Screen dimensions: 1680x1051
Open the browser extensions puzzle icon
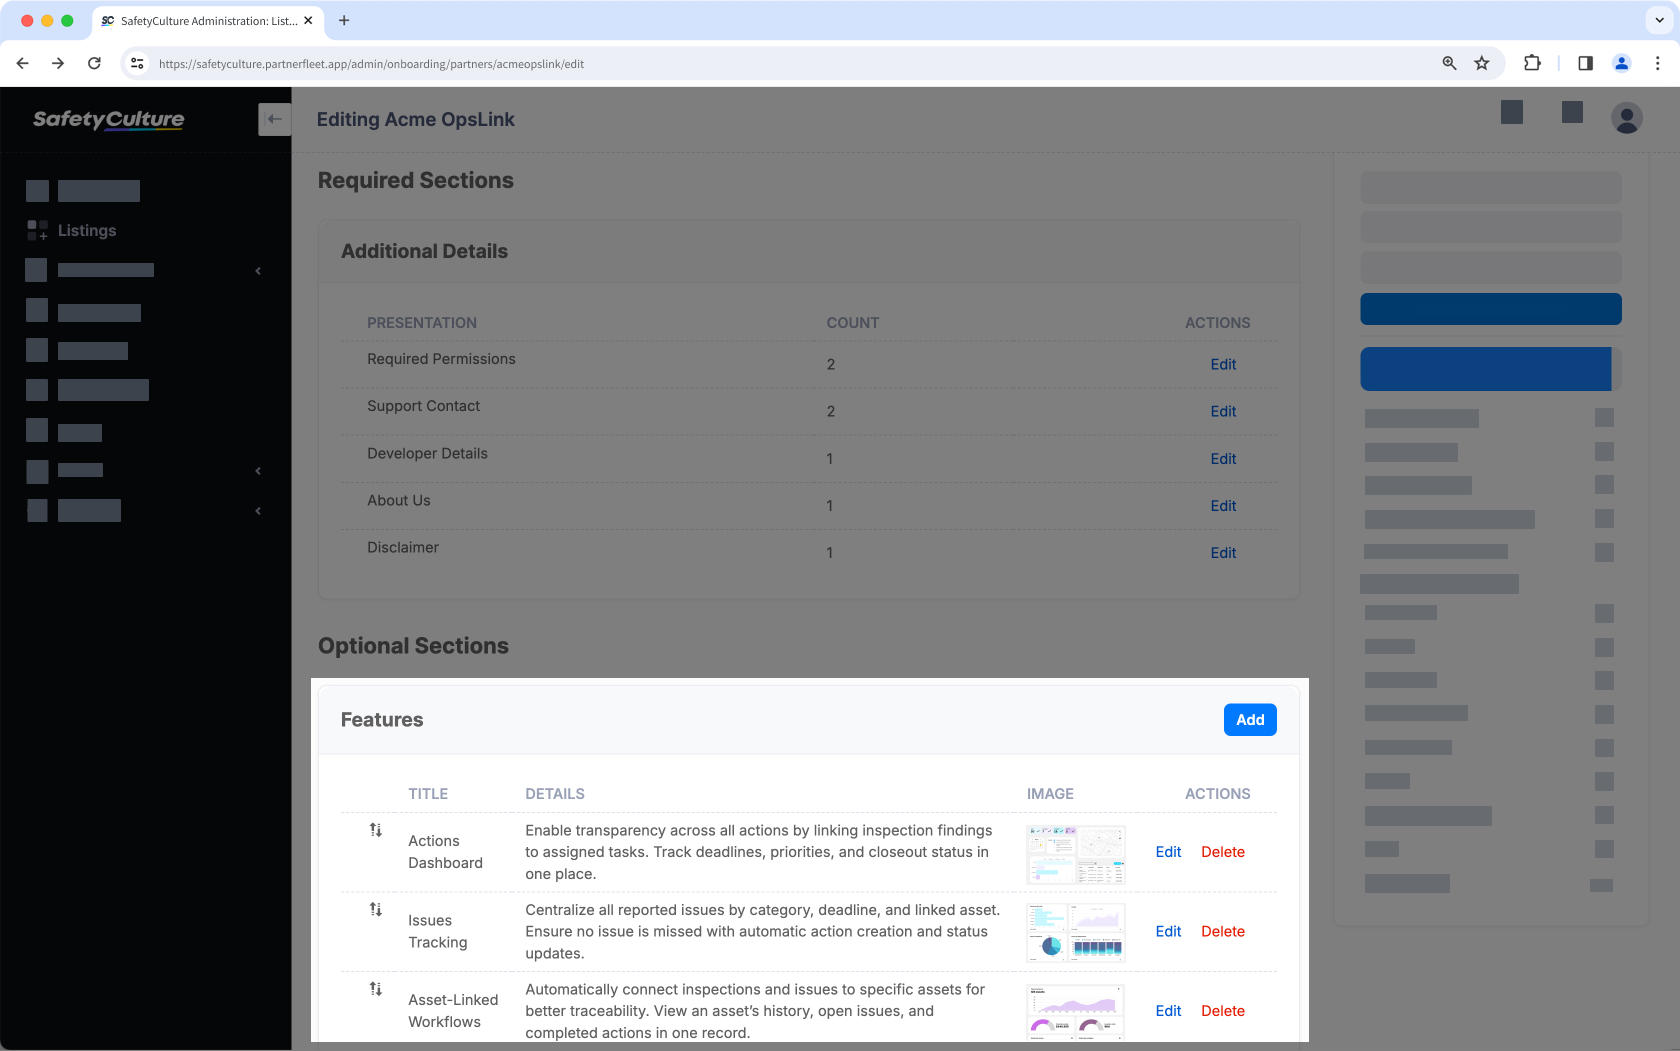coord(1532,63)
